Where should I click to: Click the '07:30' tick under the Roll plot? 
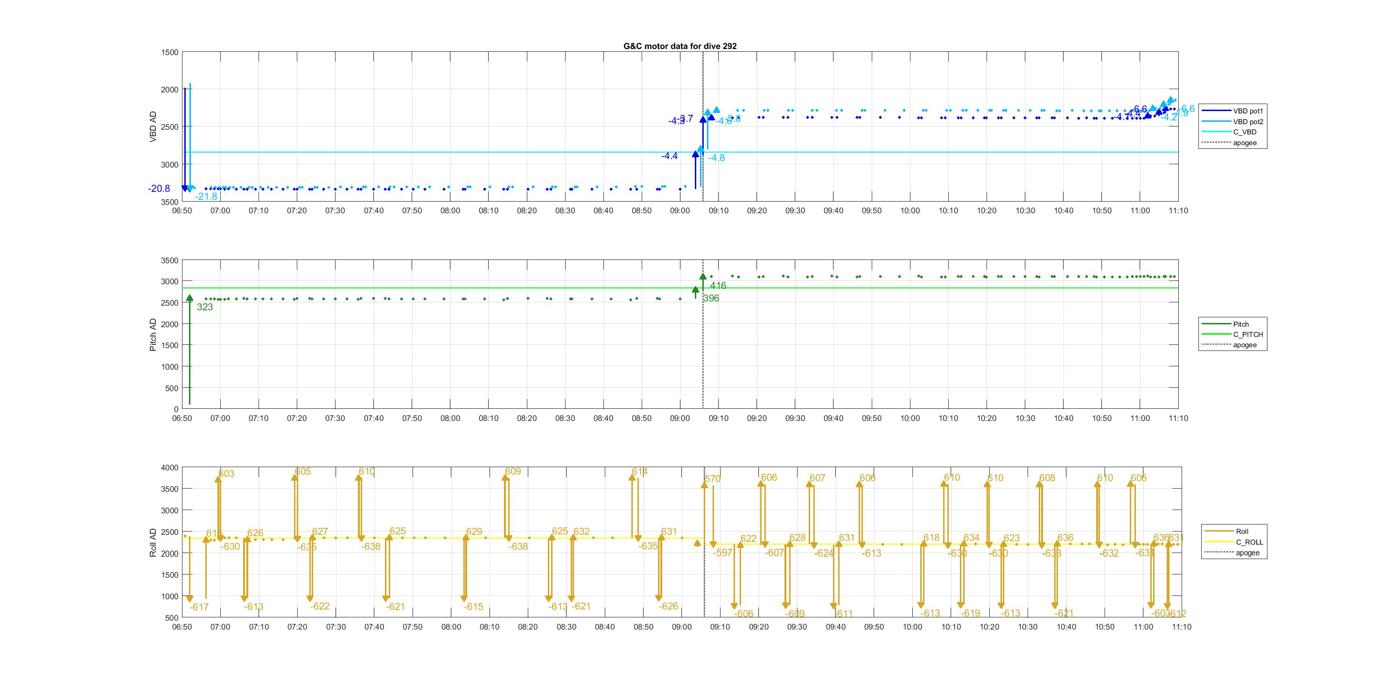point(335,627)
